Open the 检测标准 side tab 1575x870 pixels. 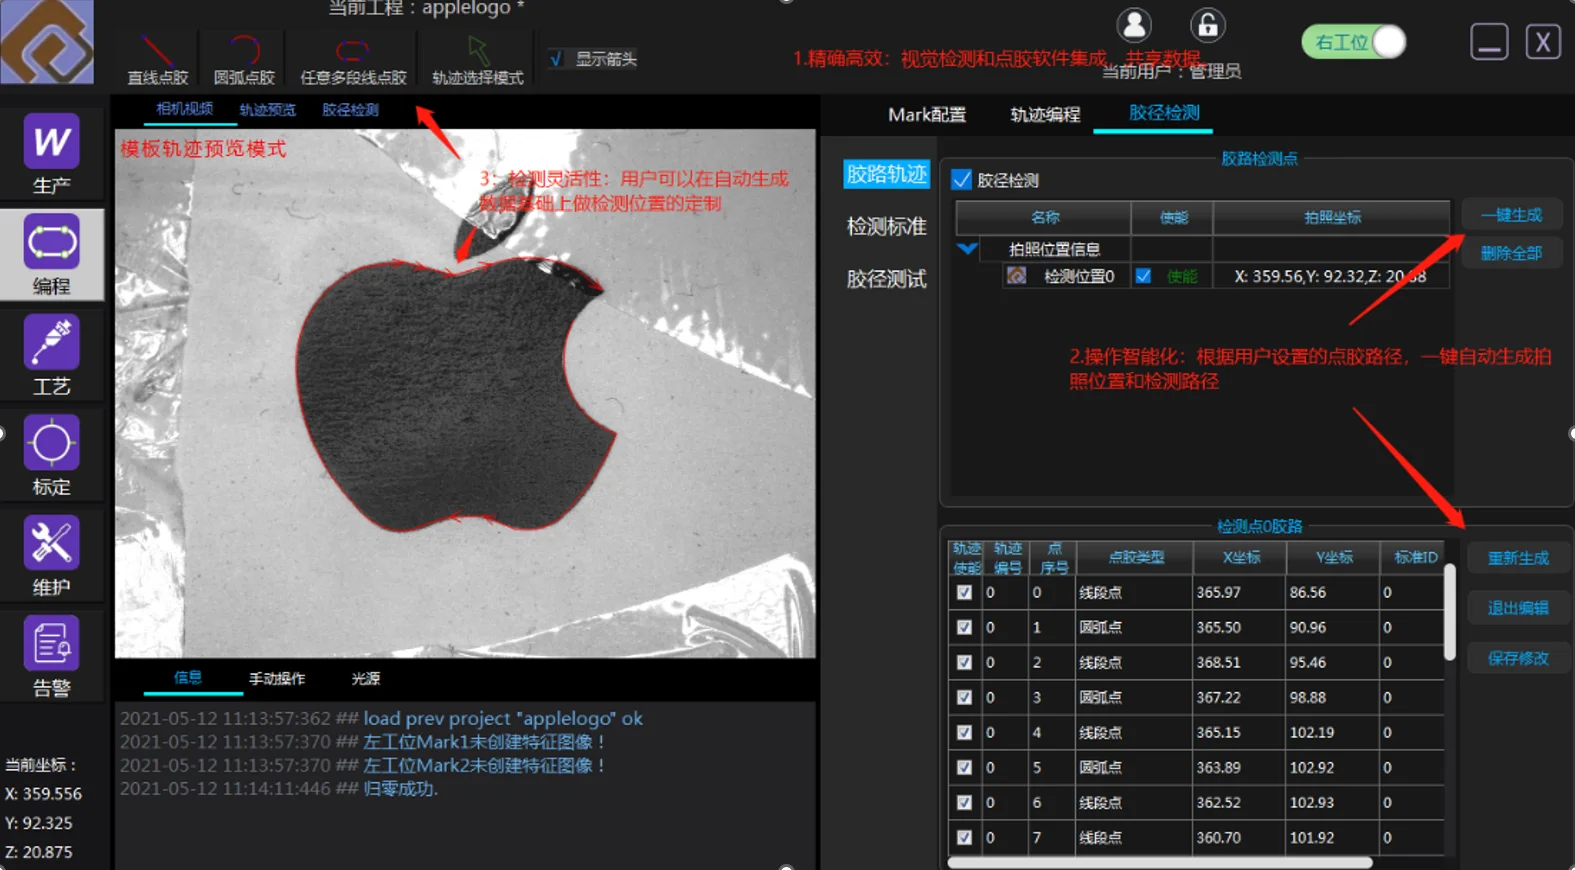point(887,227)
